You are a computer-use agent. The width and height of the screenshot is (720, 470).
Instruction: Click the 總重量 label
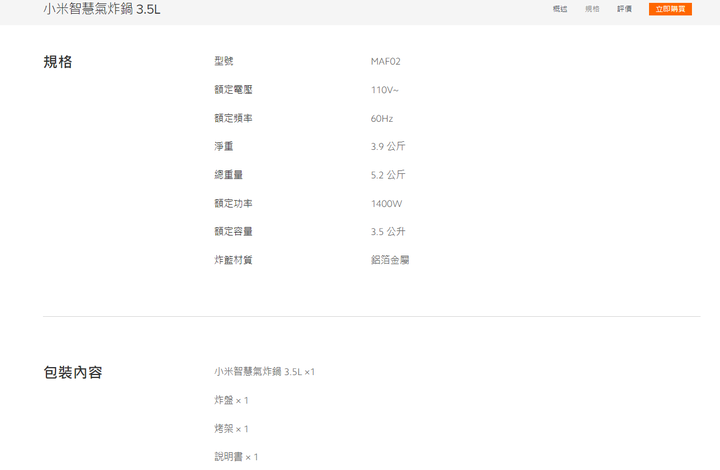point(228,175)
